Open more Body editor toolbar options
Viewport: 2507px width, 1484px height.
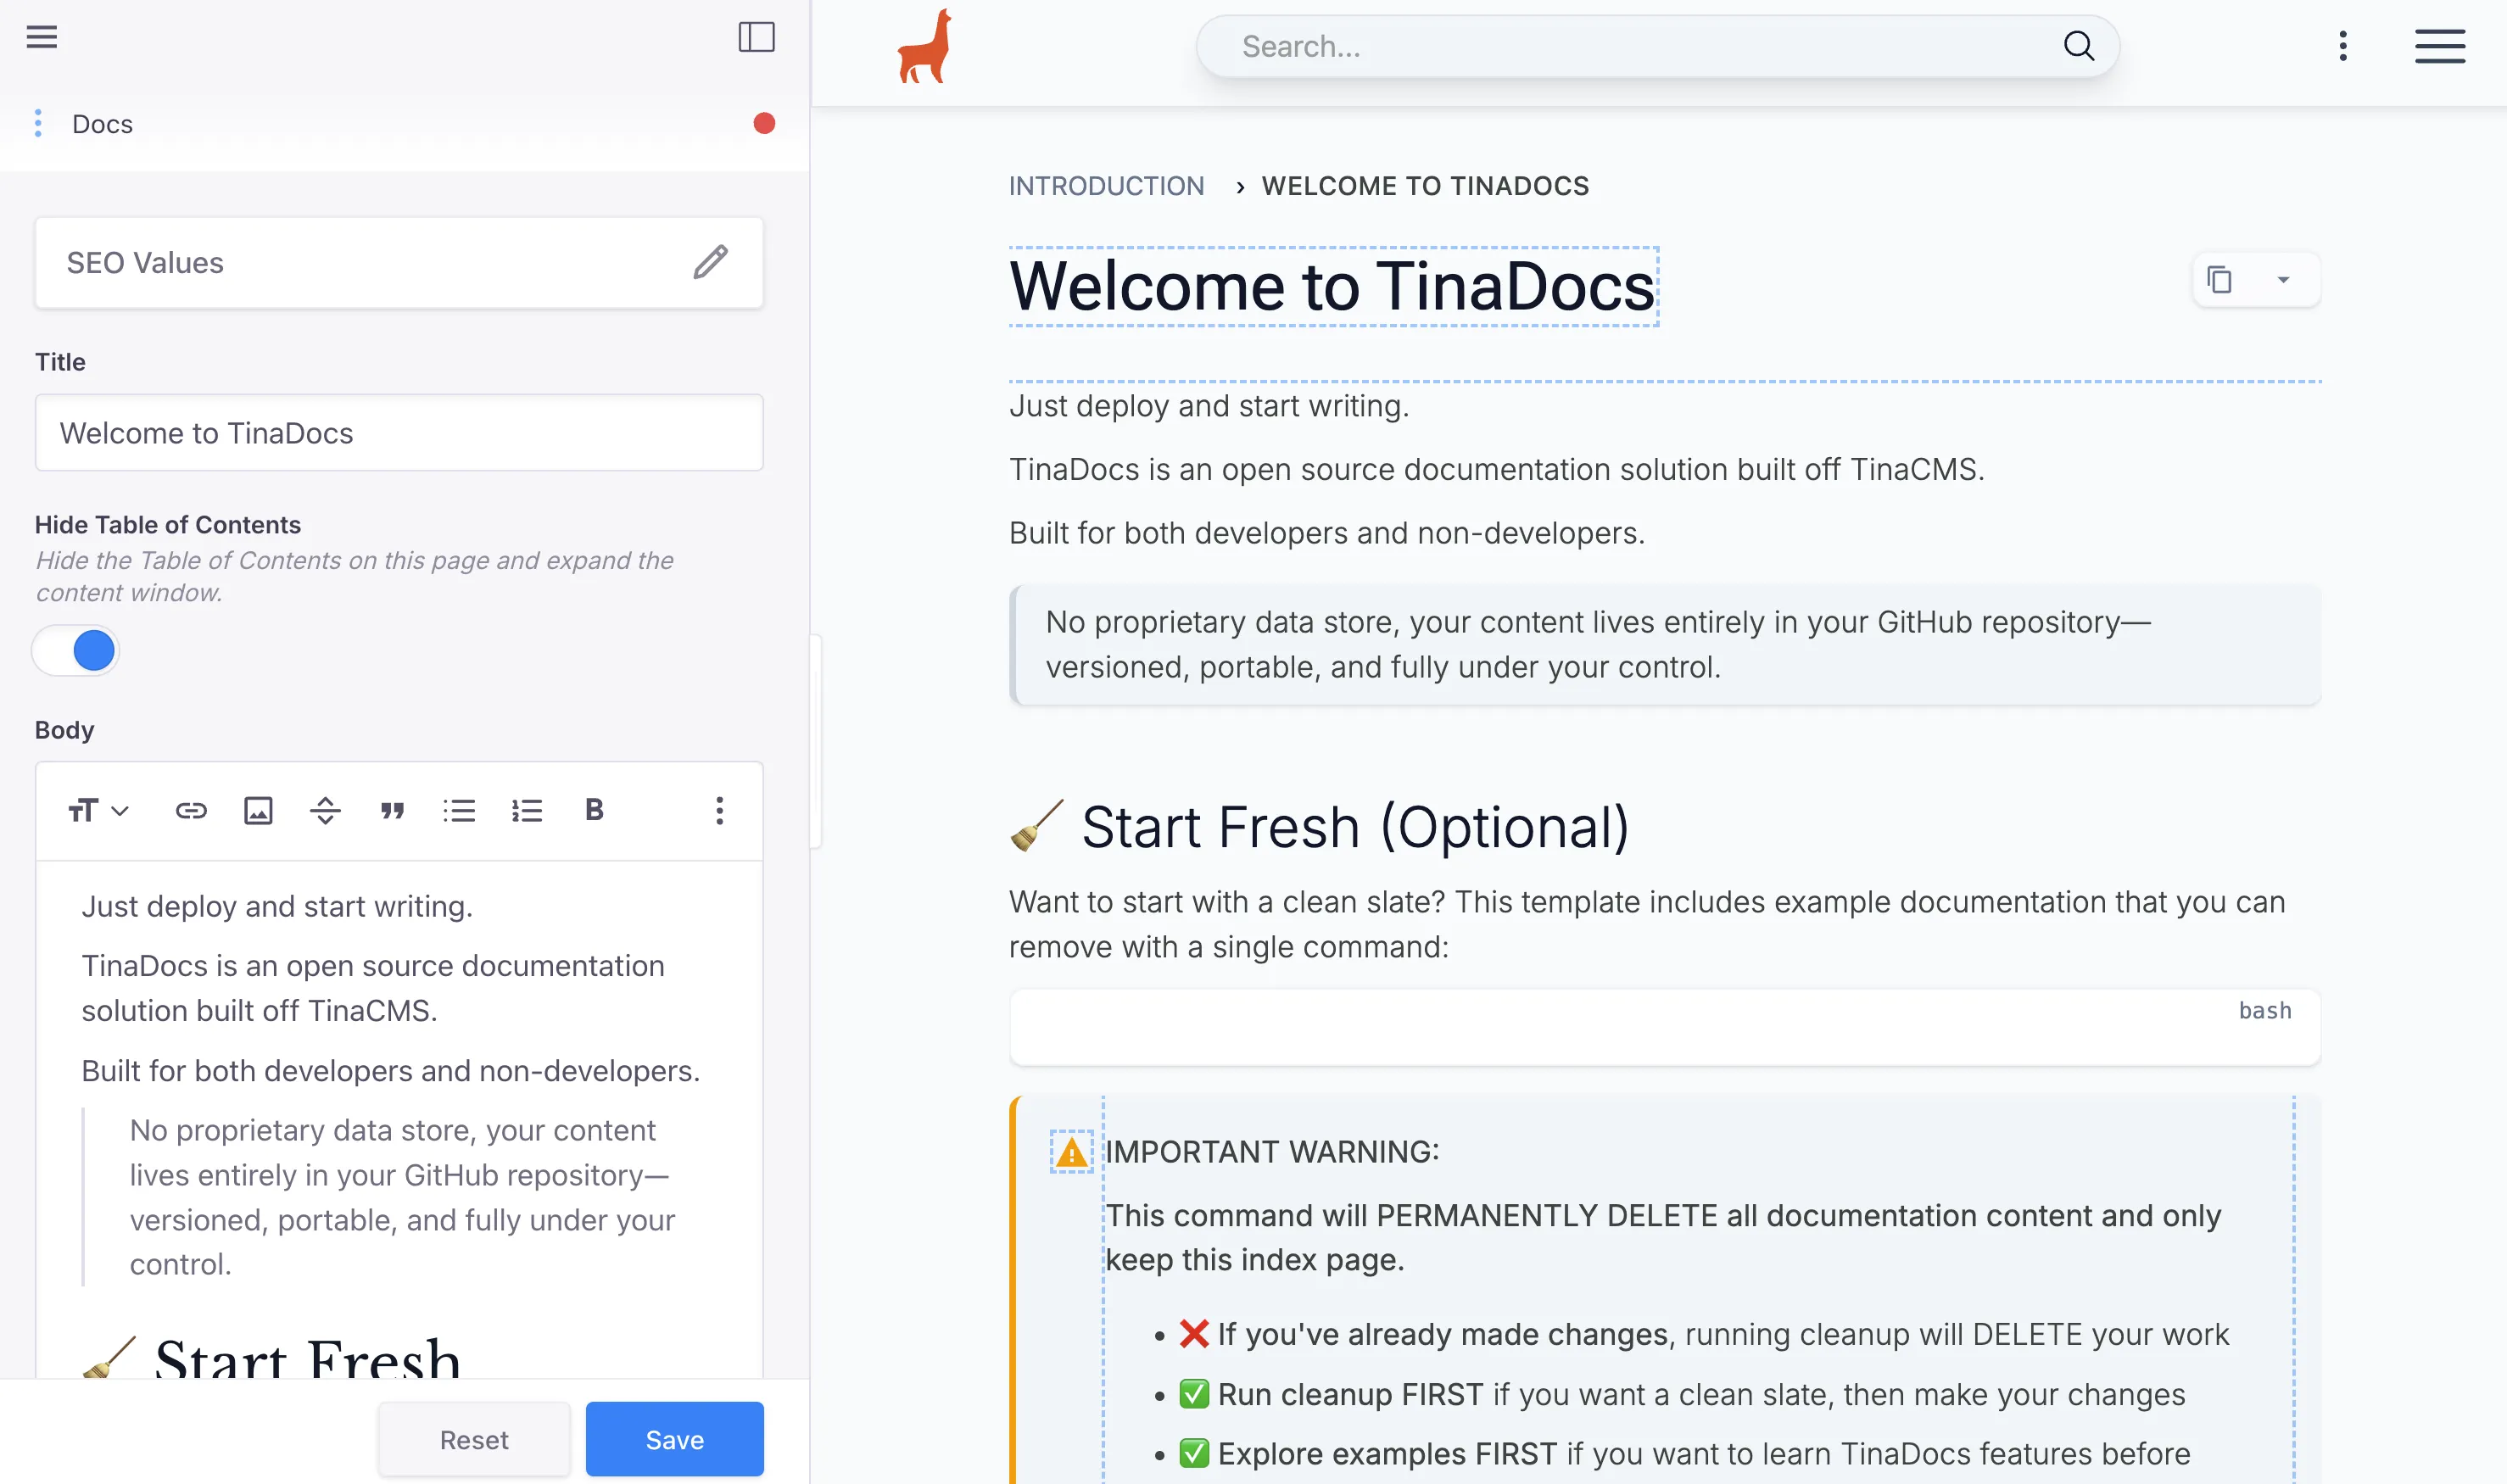pyautogui.click(x=719, y=810)
